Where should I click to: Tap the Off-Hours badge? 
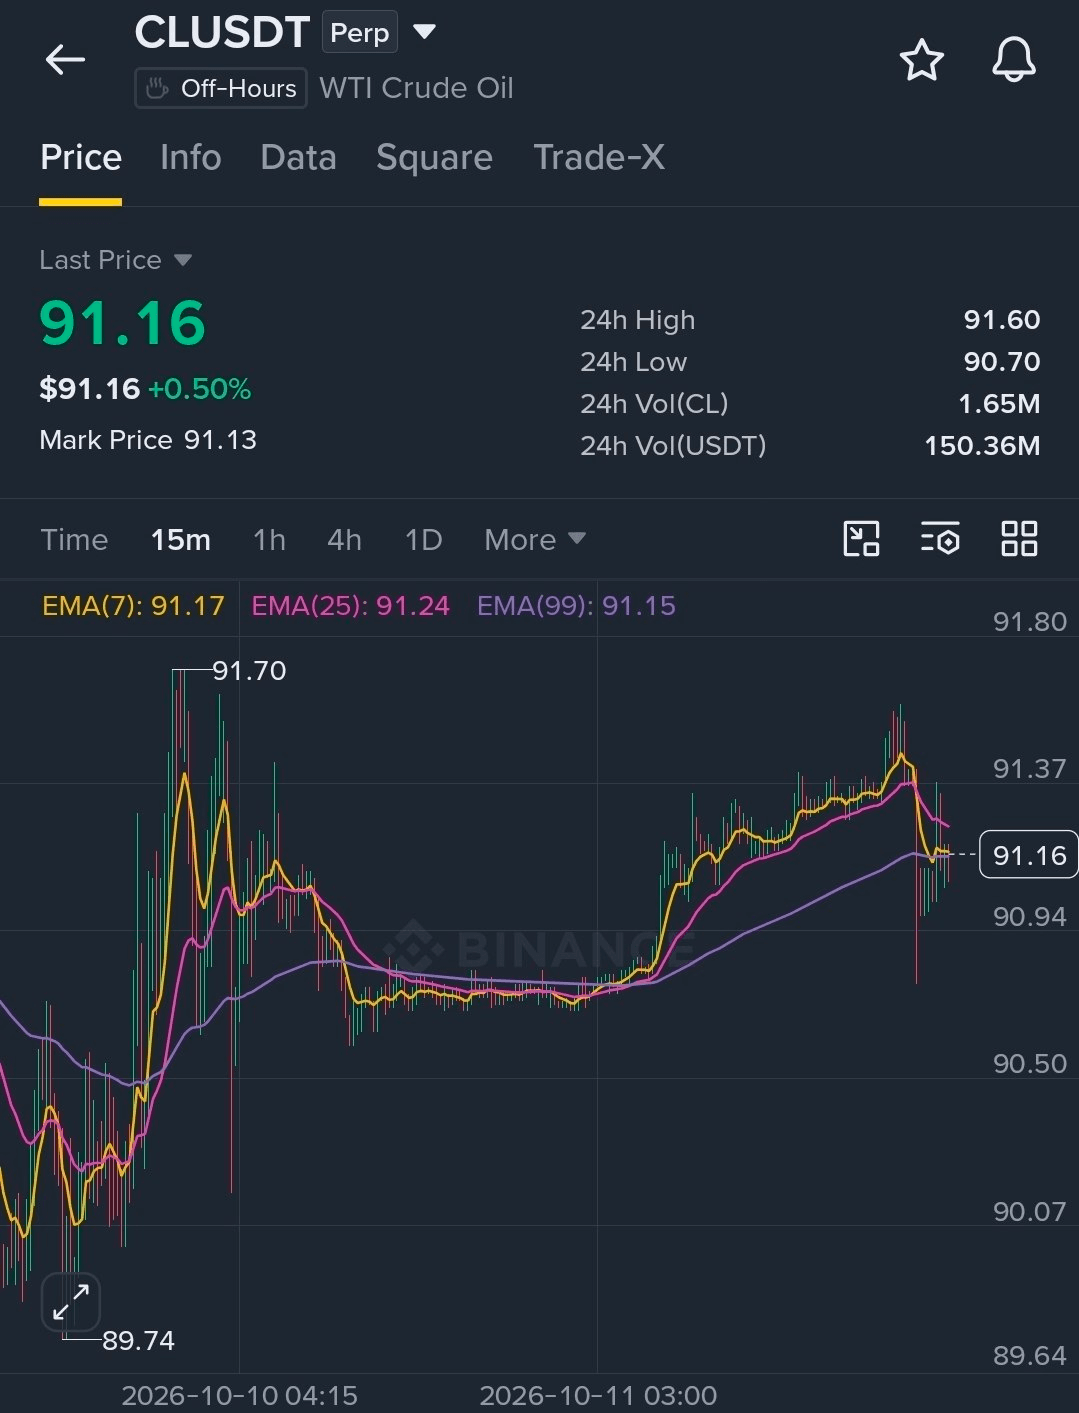221,88
